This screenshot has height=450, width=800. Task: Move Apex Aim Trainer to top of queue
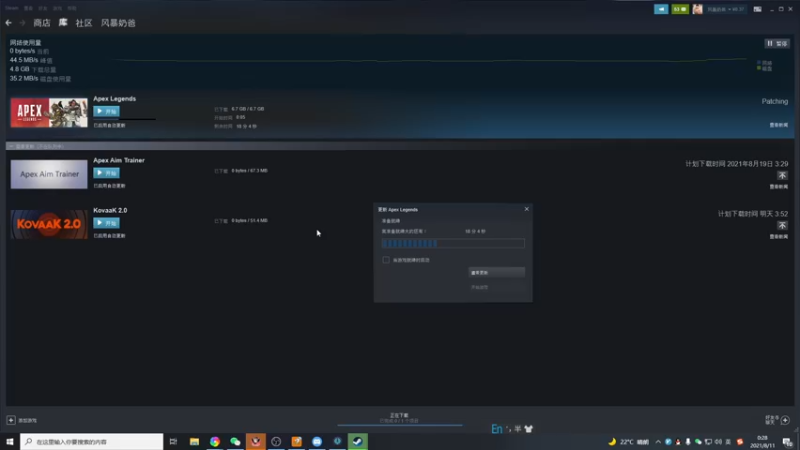[782, 176]
